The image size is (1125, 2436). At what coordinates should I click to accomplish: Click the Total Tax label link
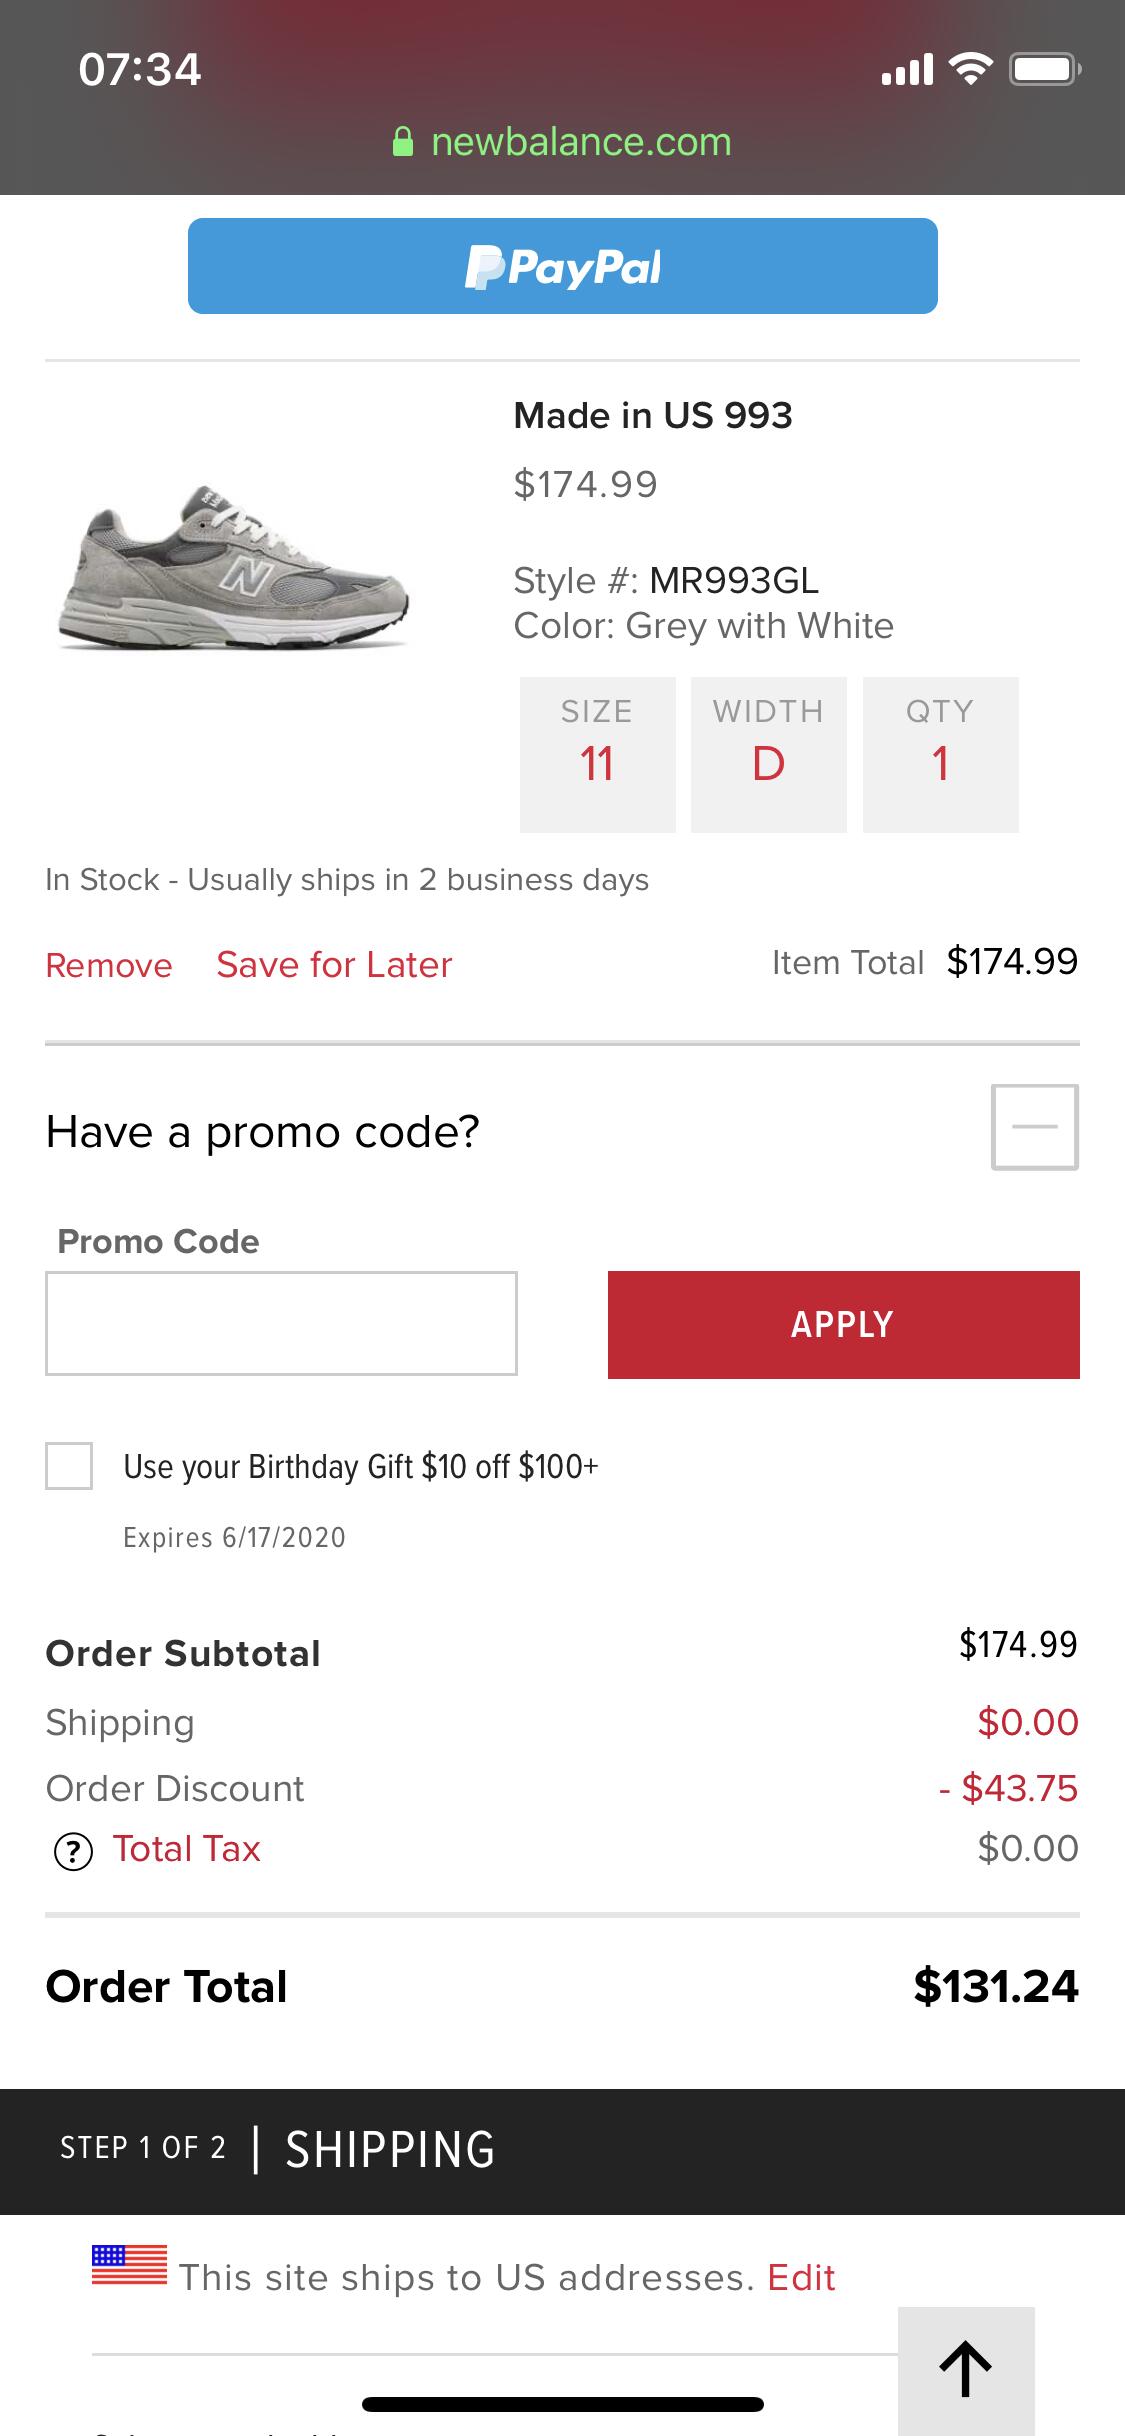186,1849
